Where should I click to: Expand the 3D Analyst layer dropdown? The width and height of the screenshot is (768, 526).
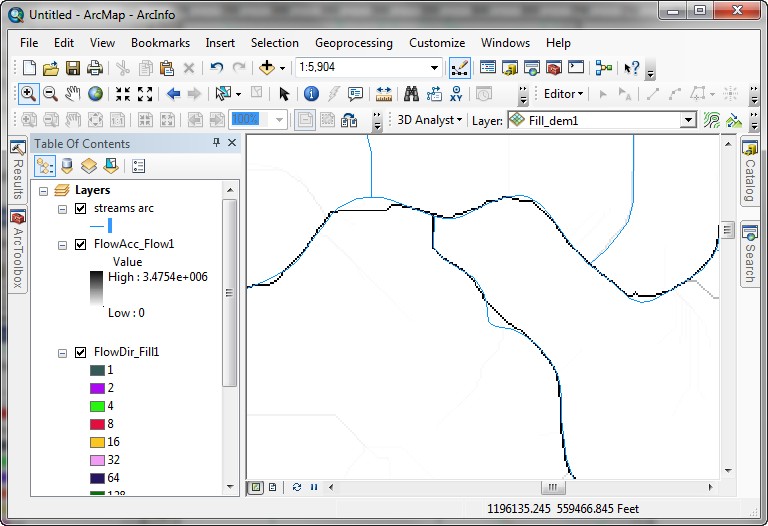(688, 120)
